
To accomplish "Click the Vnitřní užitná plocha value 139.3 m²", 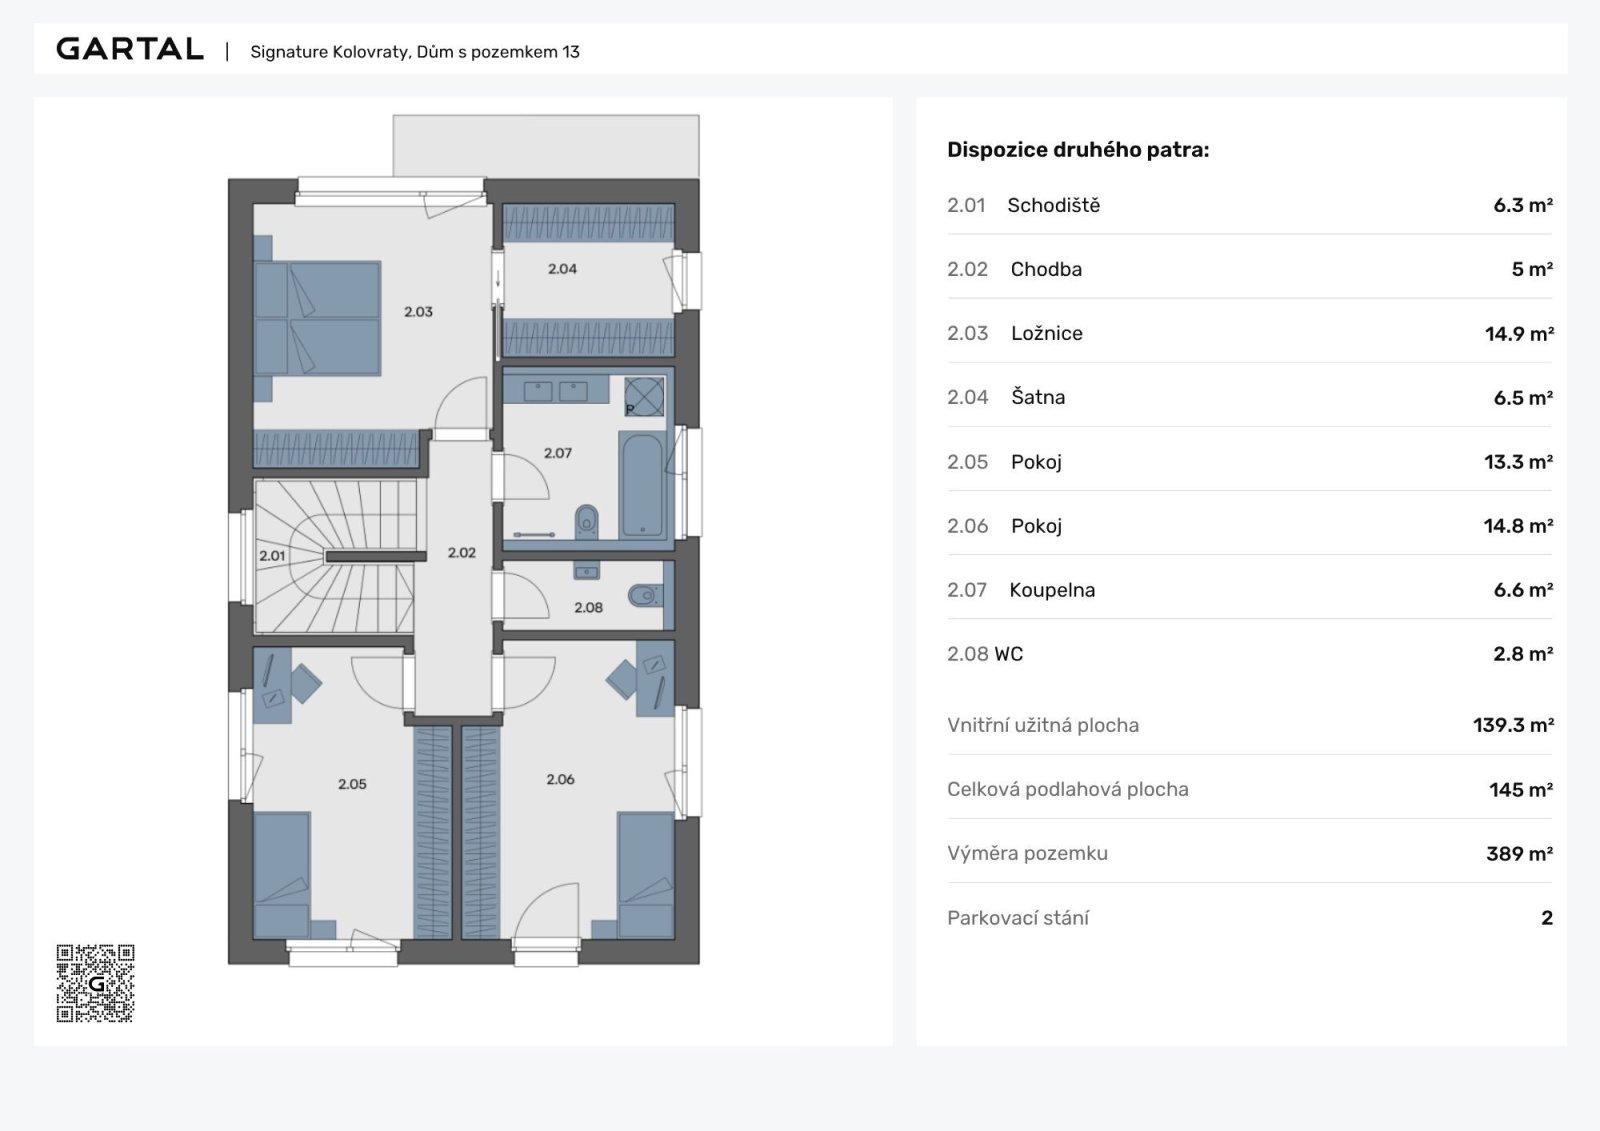I will [x=1512, y=725].
